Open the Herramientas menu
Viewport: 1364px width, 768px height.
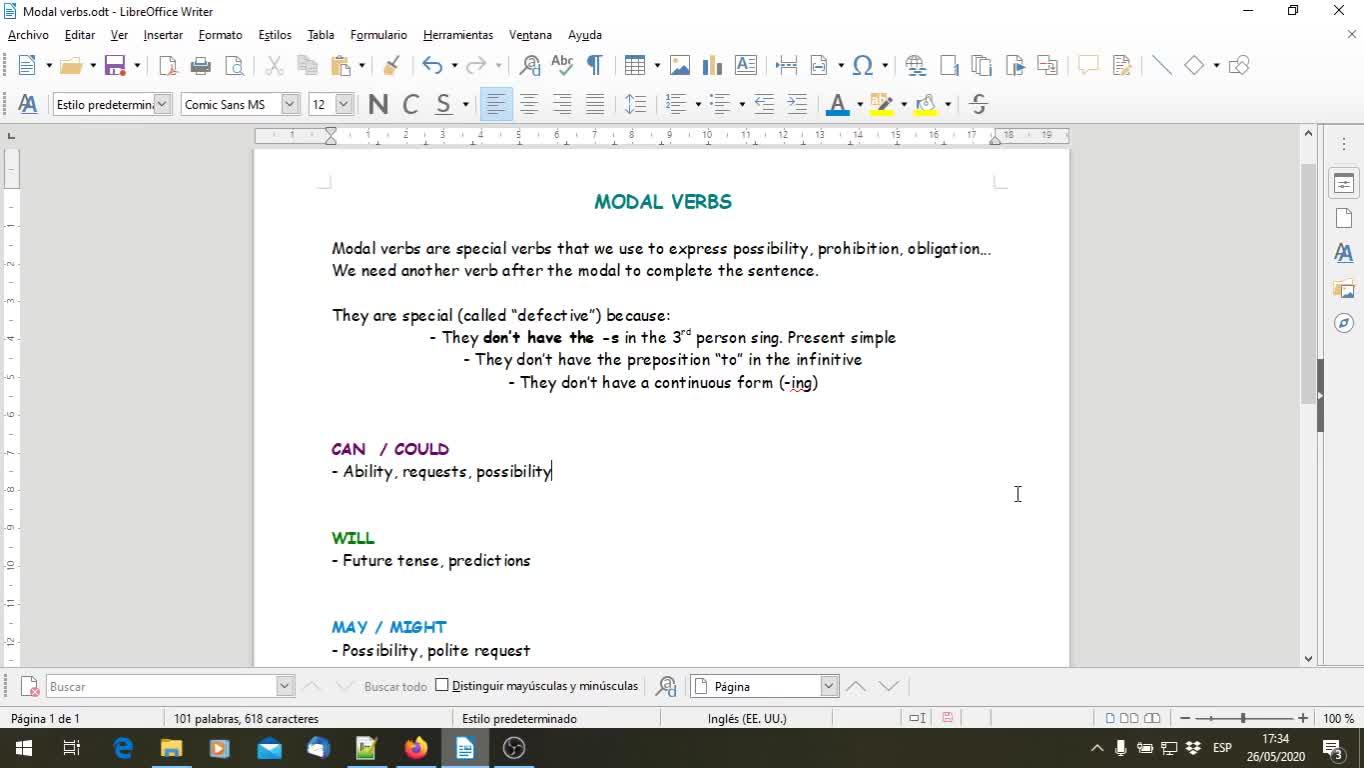pyautogui.click(x=458, y=35)
